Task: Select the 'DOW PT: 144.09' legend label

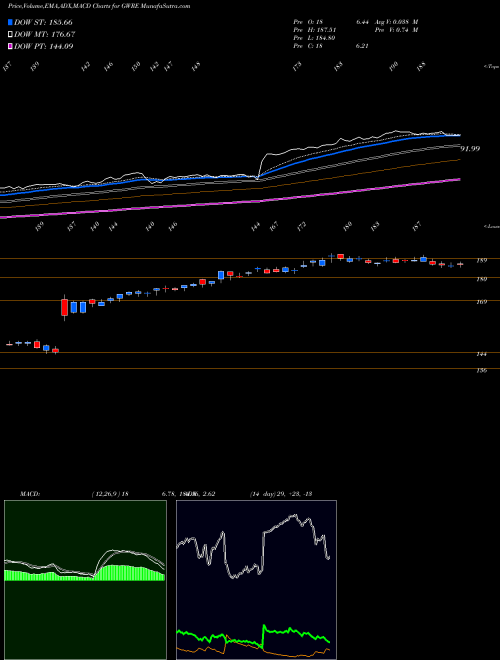Action: point(44,46)
